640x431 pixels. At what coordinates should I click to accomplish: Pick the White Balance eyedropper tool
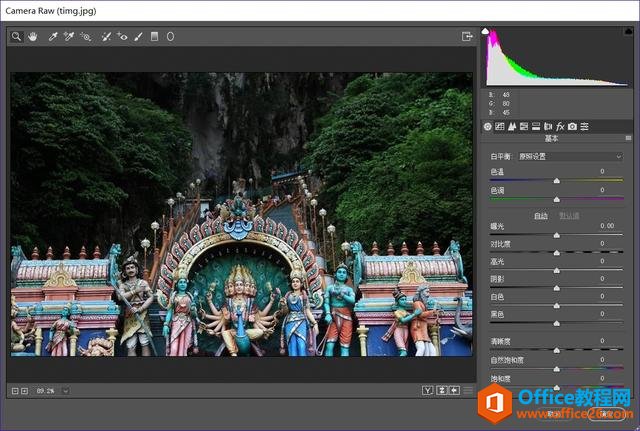[52, 36]
